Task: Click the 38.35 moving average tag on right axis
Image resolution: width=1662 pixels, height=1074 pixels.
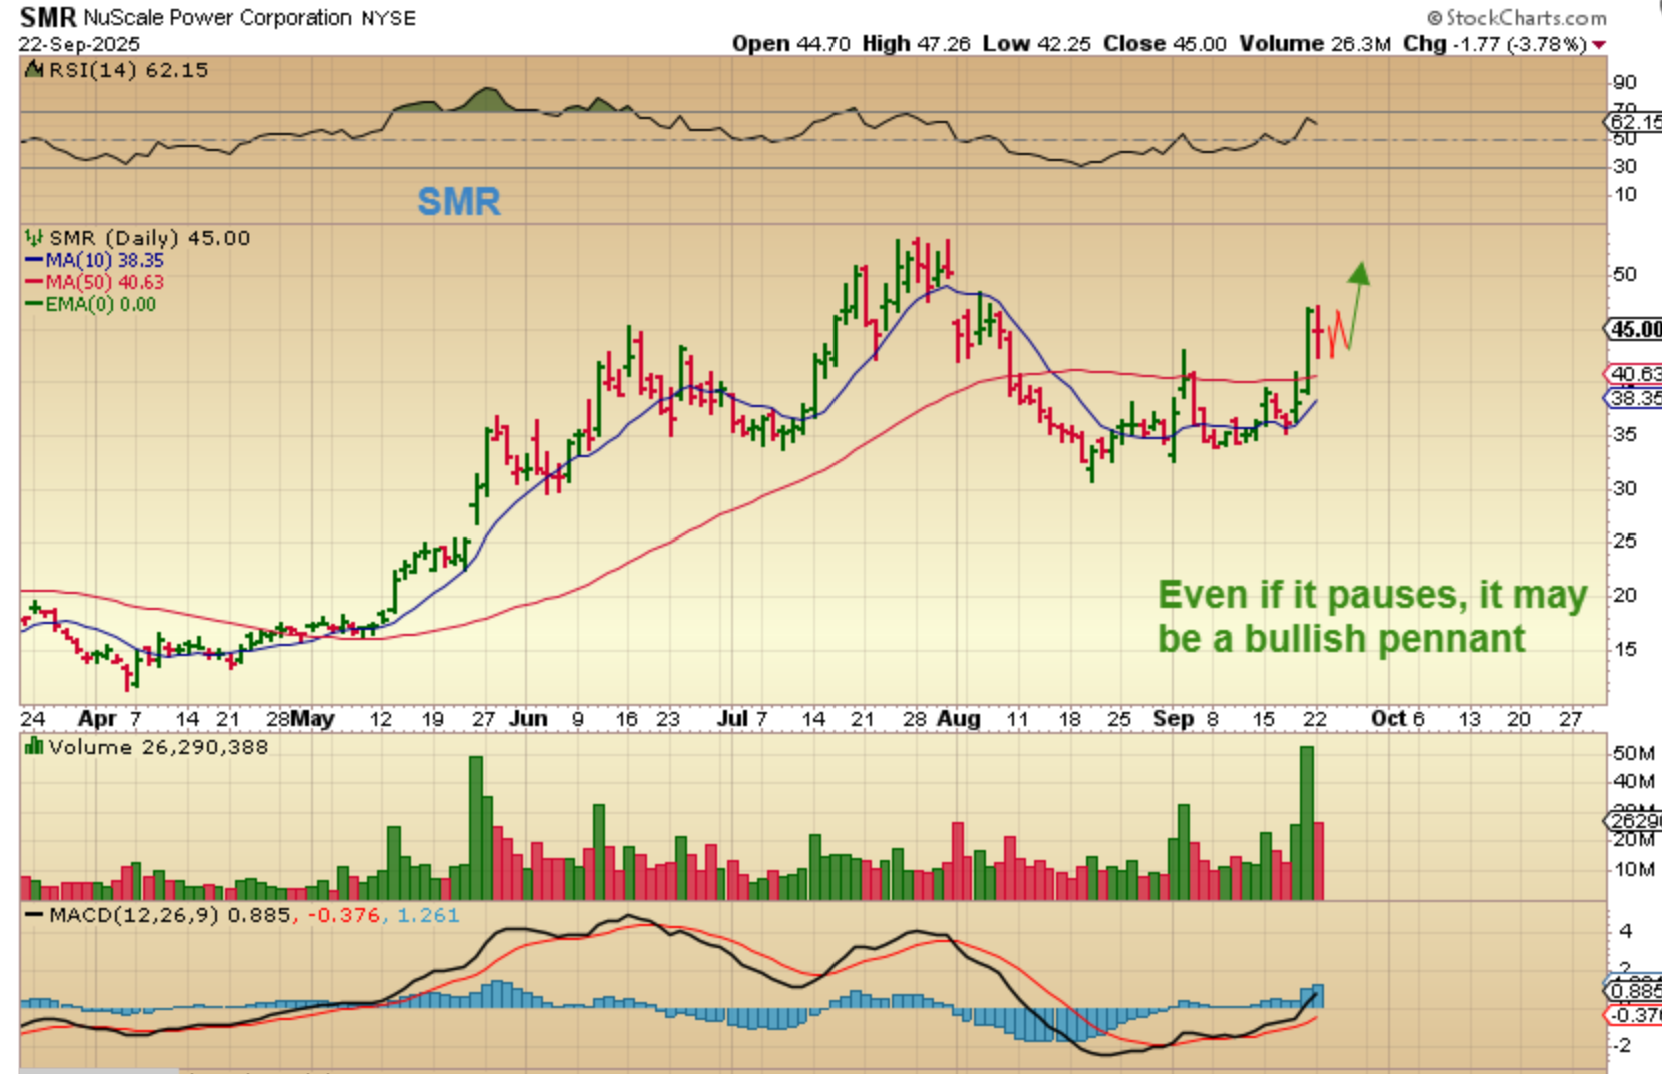Action: pos(1634,398)
